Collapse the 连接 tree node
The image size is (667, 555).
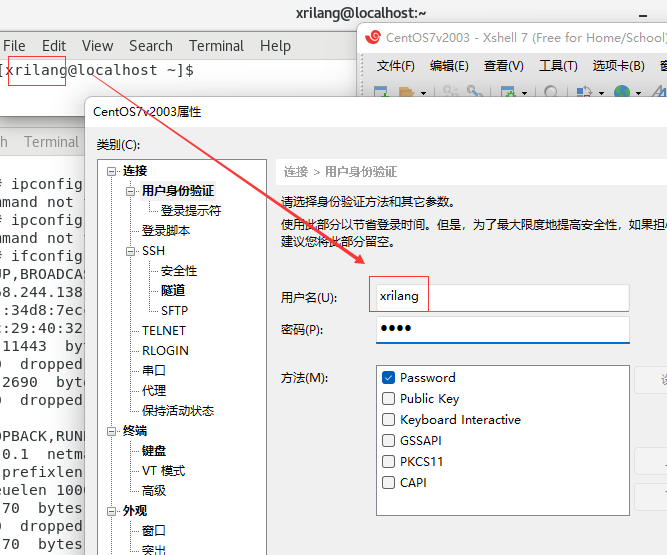pos(111,171)
